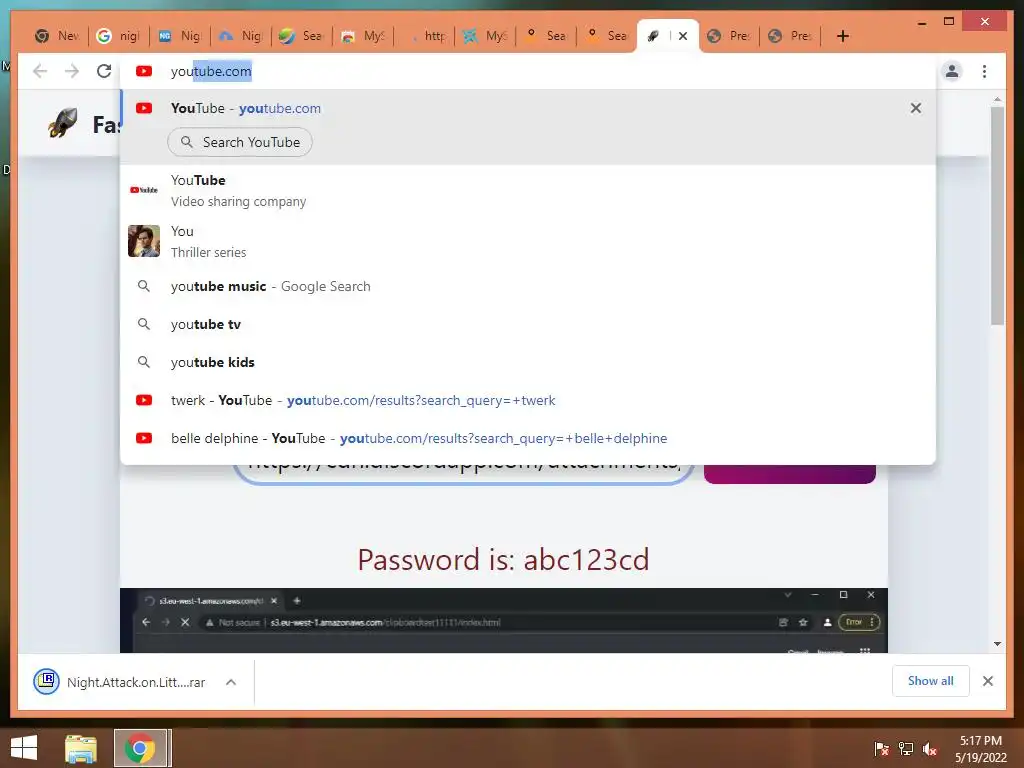The width and height of the screenshot is (1024, 768).
Task: Switch to the 'http' tab
Action: (424, 36)
